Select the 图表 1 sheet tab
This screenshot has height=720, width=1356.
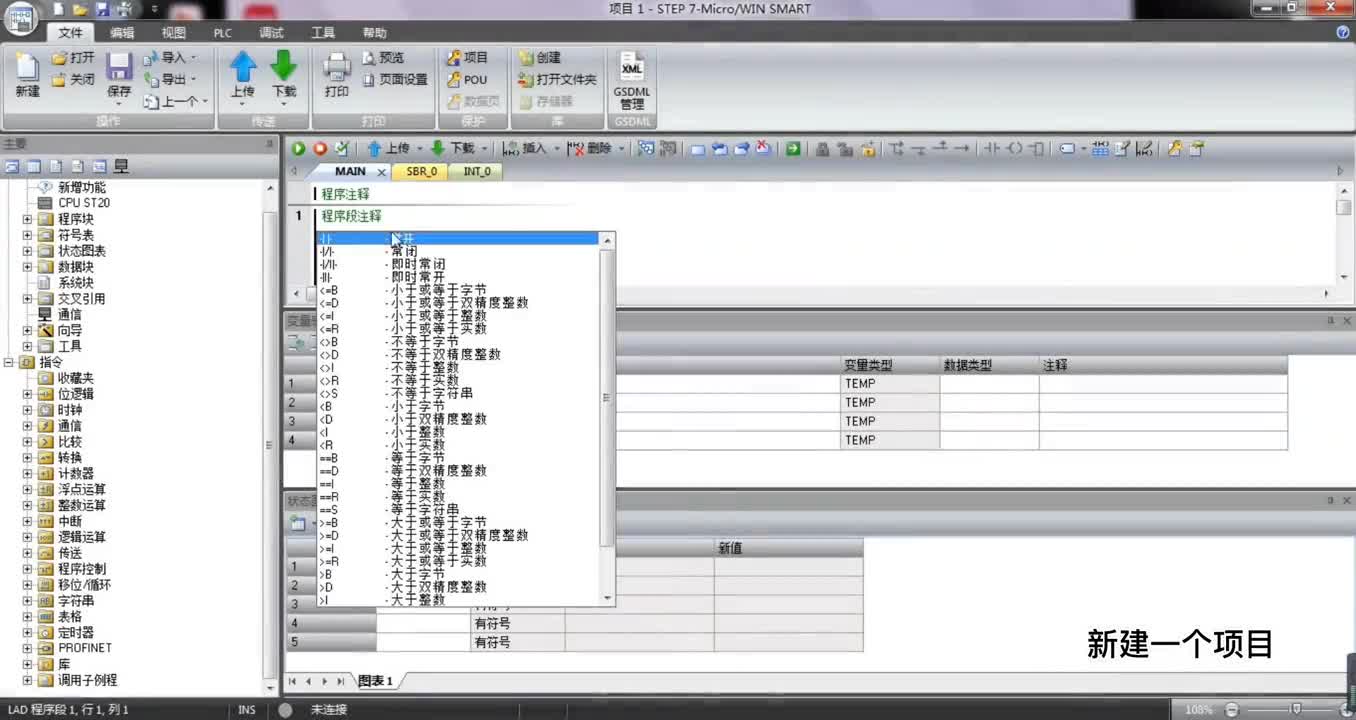[376, 681]
